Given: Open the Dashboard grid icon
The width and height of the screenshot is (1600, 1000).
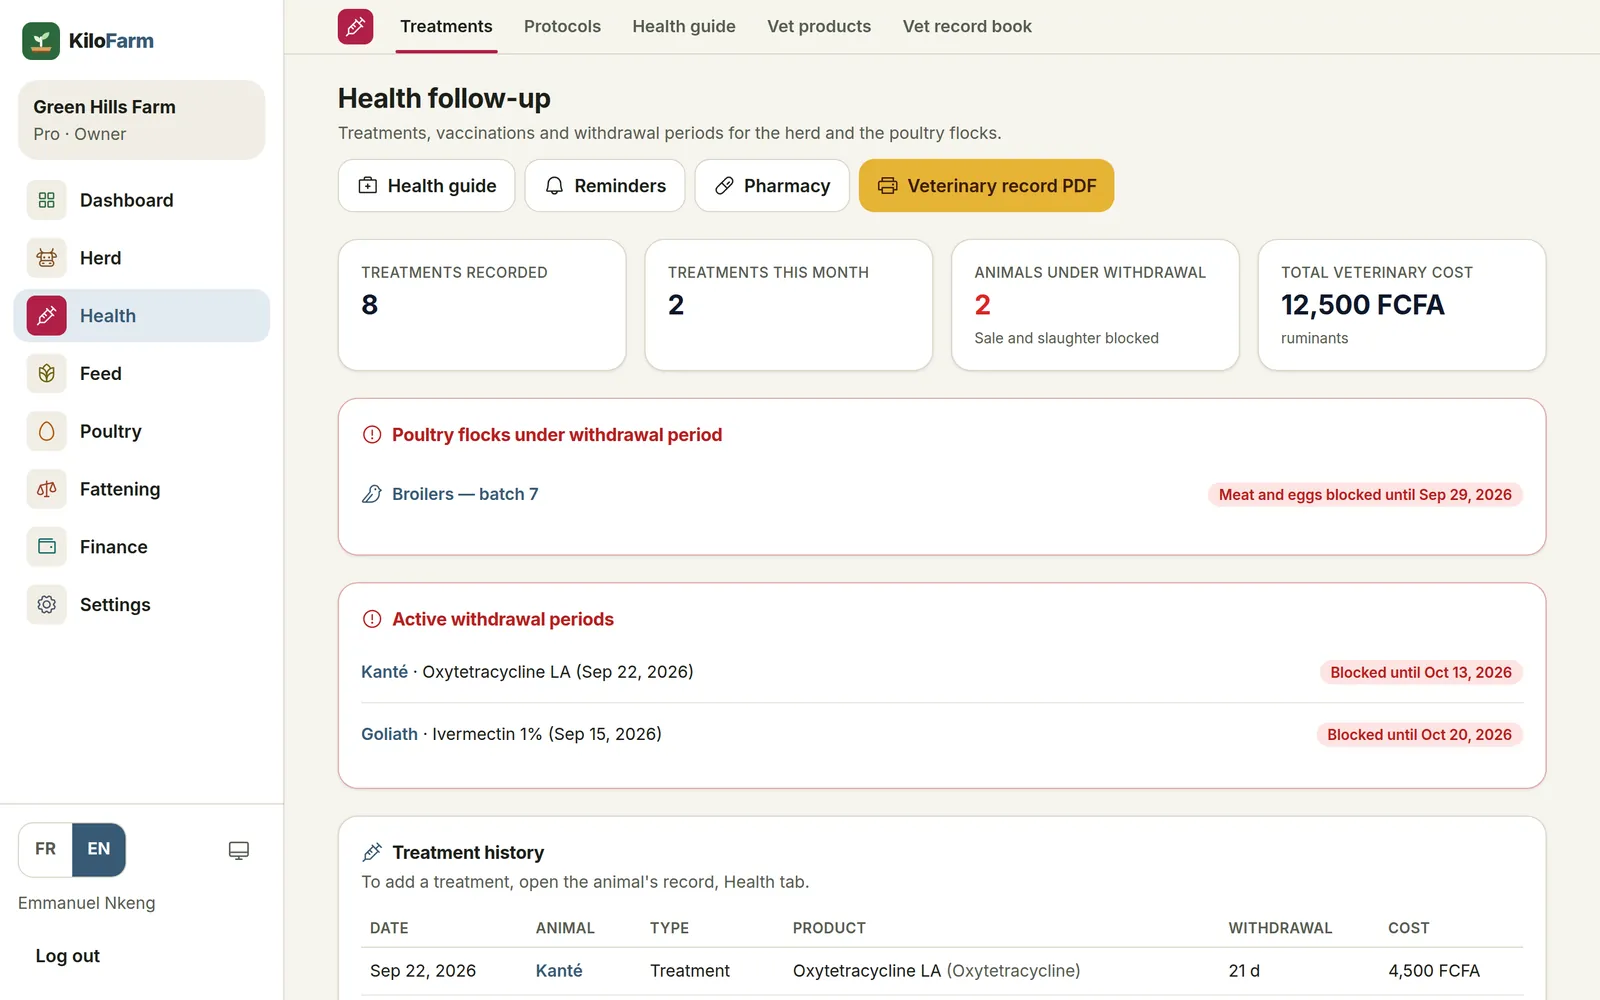Looking at the screenshot, I should pyautogui.click(x=47, y=200).
